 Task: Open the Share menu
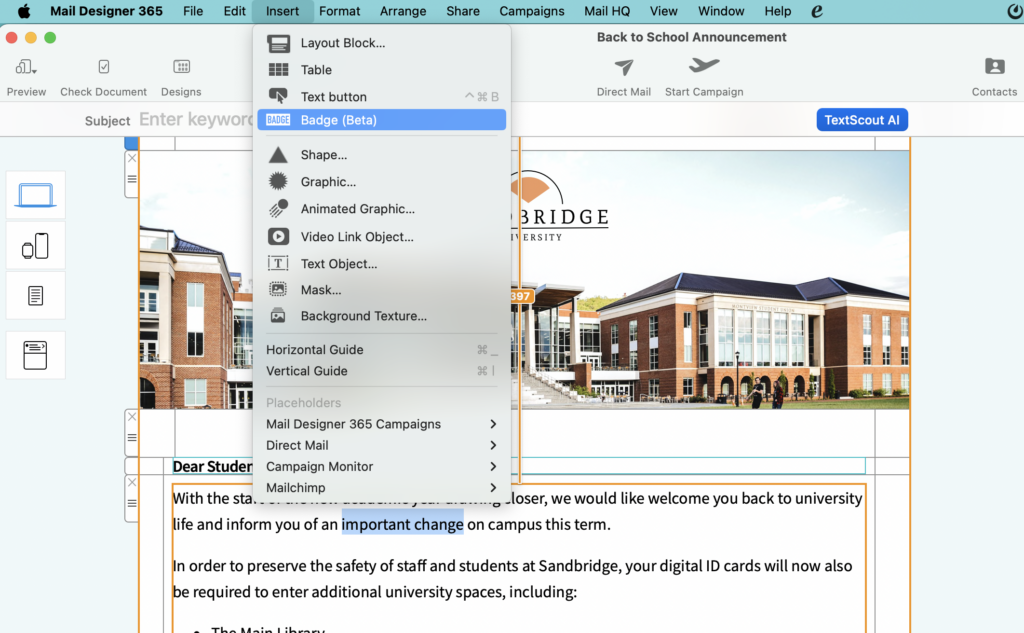pos(463,11)
